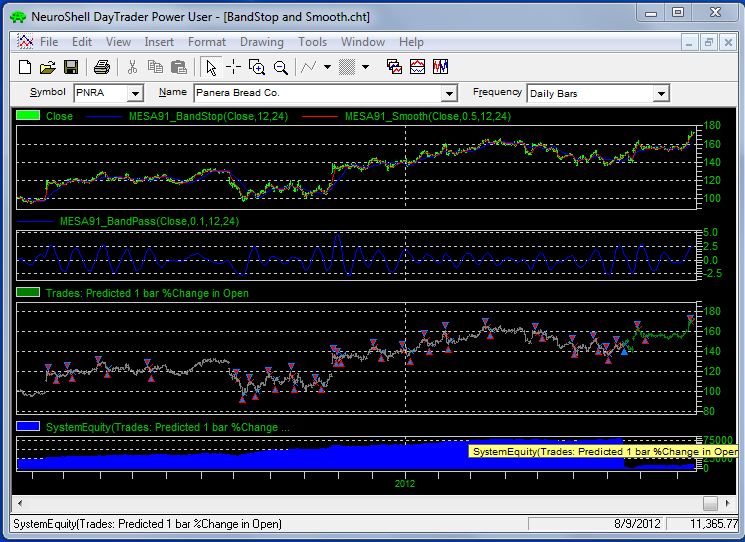Click the Trades Predicted 1 bar %Change label
The width and height of the screenshot is (745, 542).
148,293
